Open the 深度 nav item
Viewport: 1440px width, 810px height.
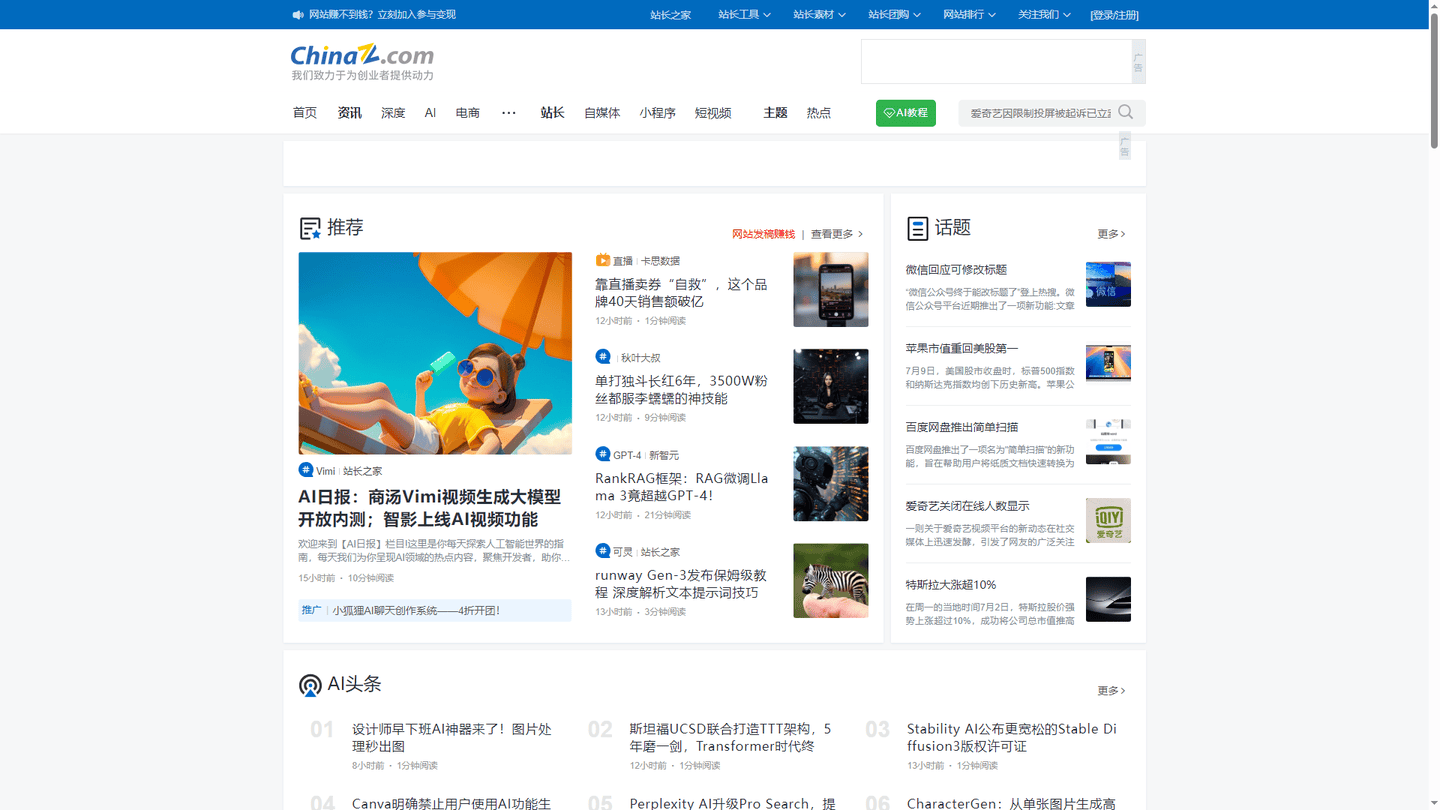[393, 113]
